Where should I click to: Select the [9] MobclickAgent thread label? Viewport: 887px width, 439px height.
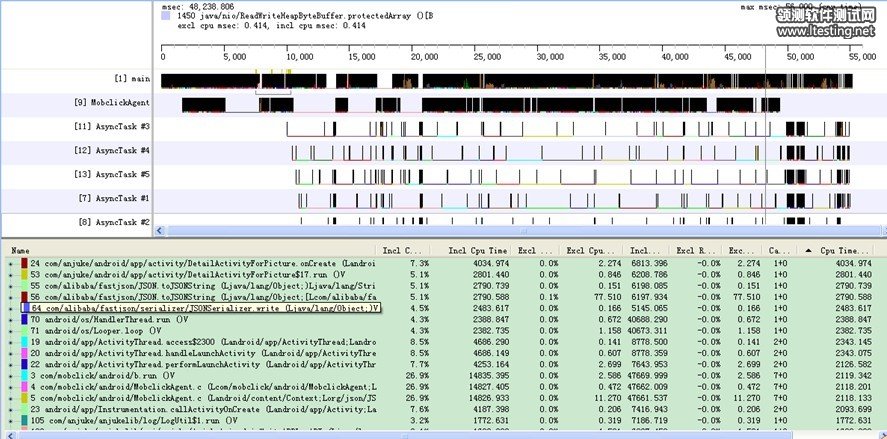click(112, 102)
